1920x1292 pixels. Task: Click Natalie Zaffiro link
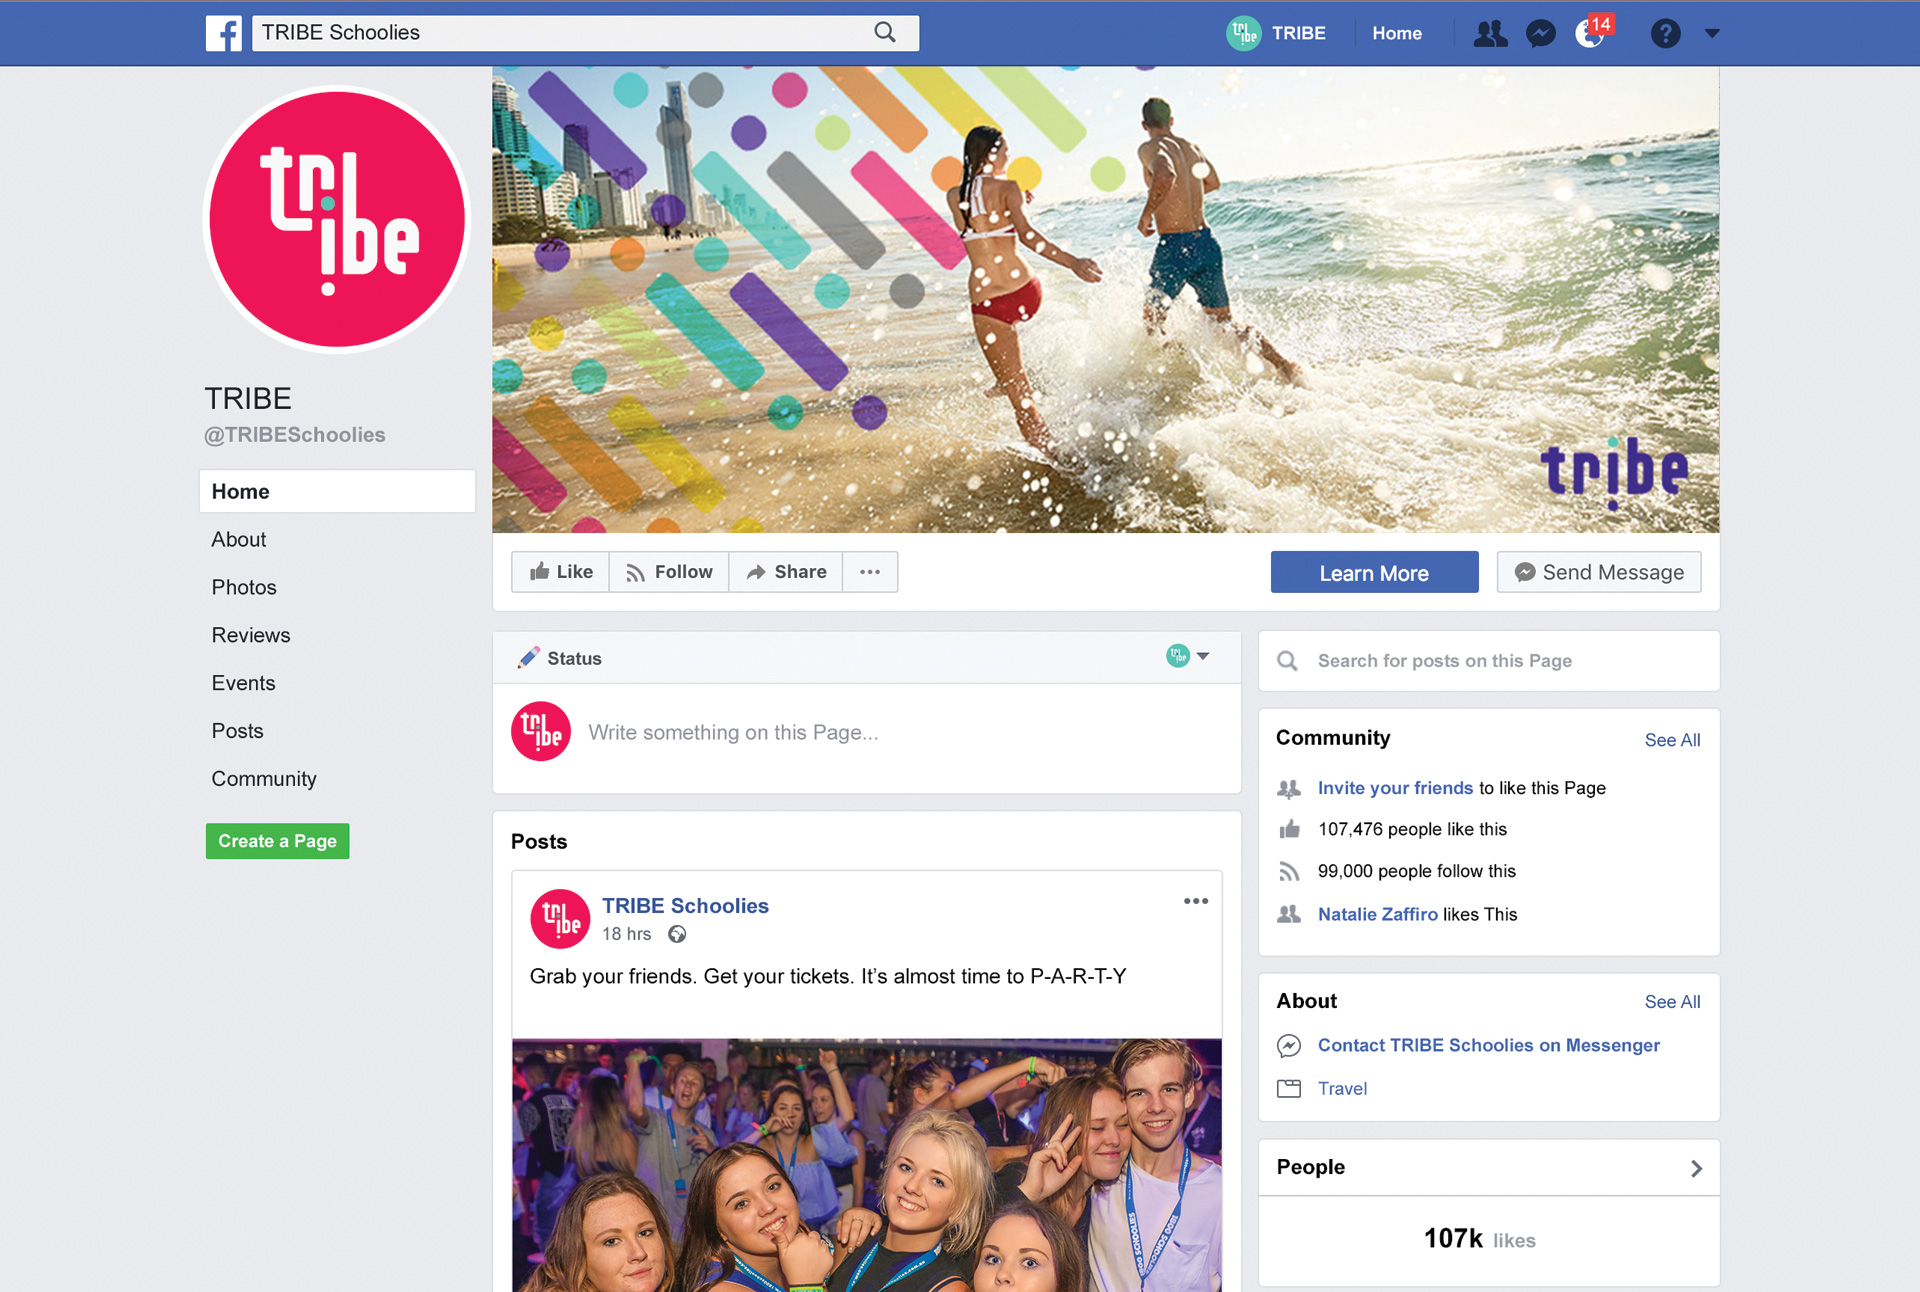[x=1377, y=914]
